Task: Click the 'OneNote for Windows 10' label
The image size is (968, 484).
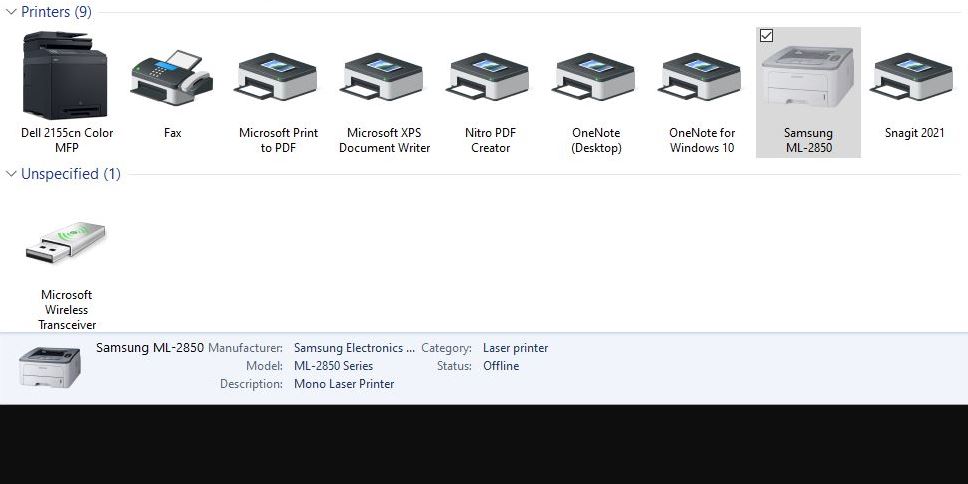Action: coord(702,140)
